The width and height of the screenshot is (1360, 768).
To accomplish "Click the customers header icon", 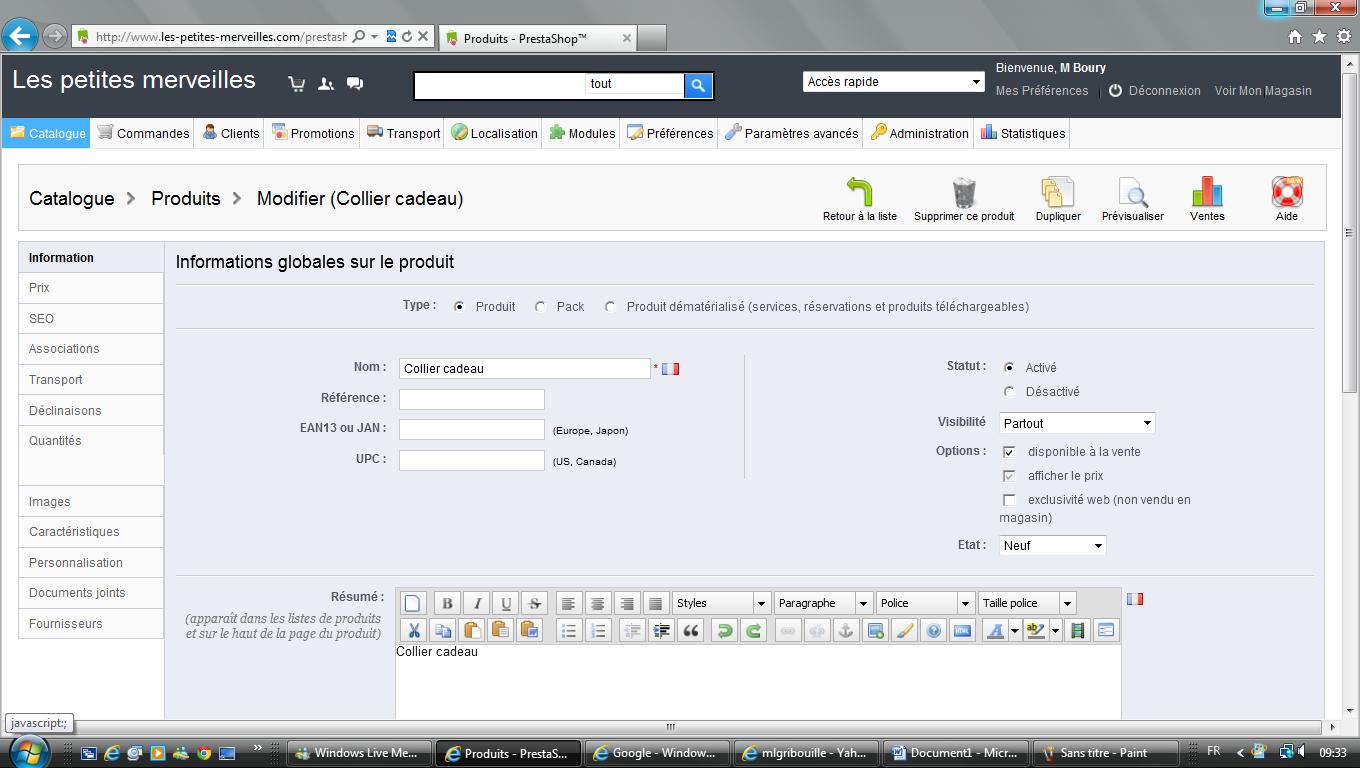I will (326, 84).
